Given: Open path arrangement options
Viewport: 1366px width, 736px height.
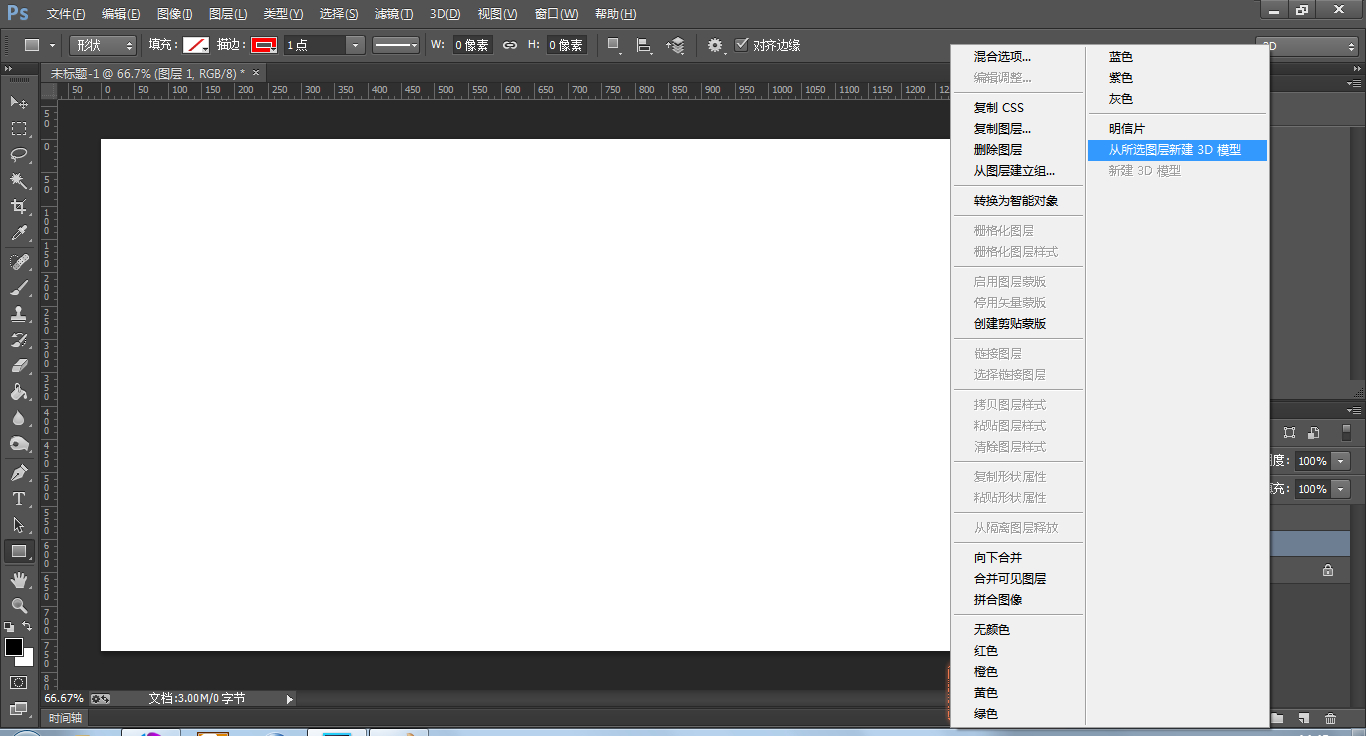Looking at the screenshot, I should pyautogui.click(x=675, y=45).
